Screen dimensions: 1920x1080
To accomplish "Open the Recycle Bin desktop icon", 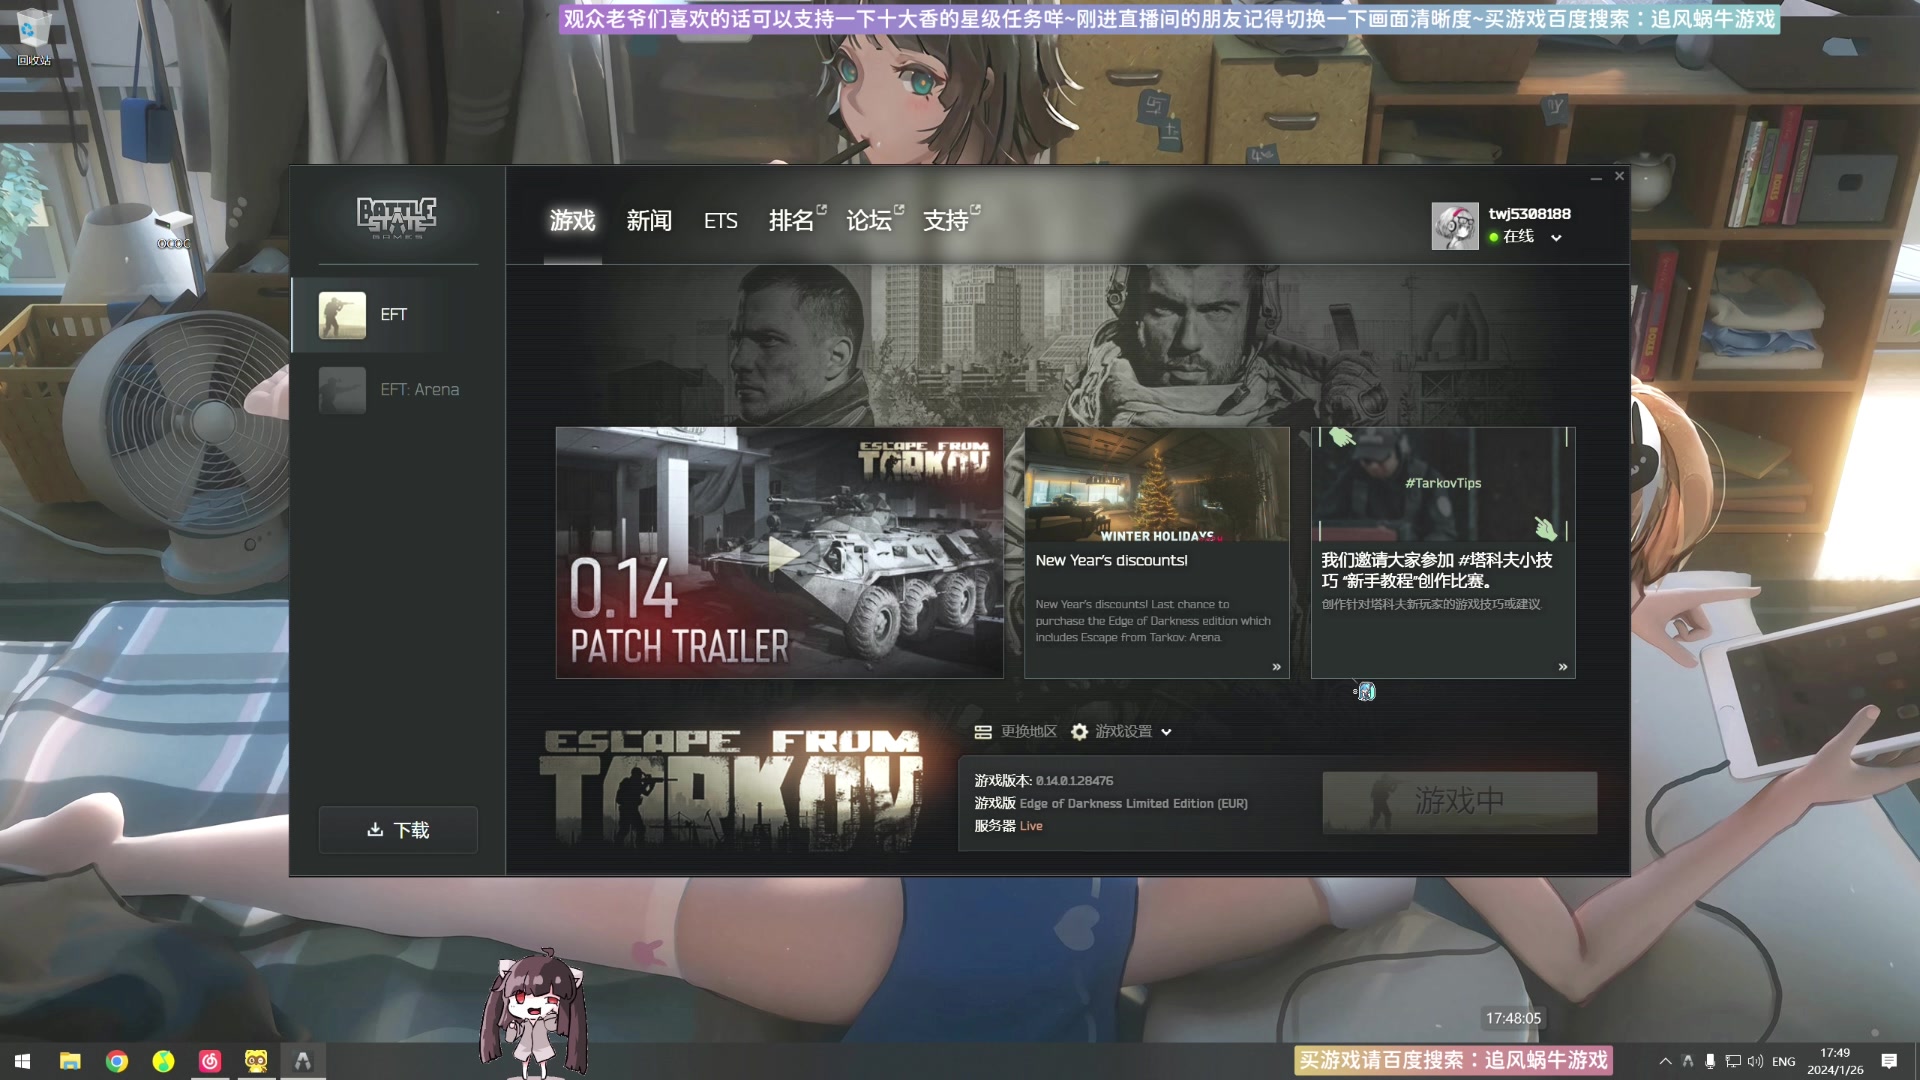I will [x=33, y=37].
